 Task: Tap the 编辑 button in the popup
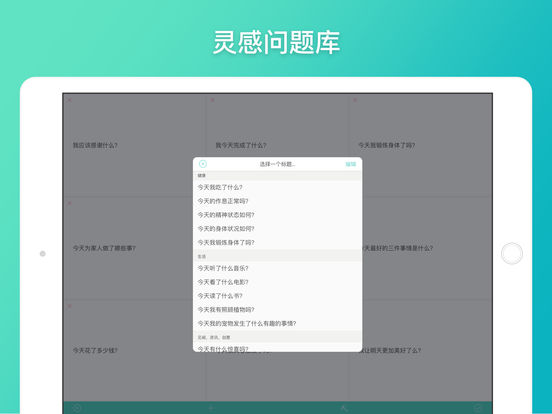click(x=351, y=164)
